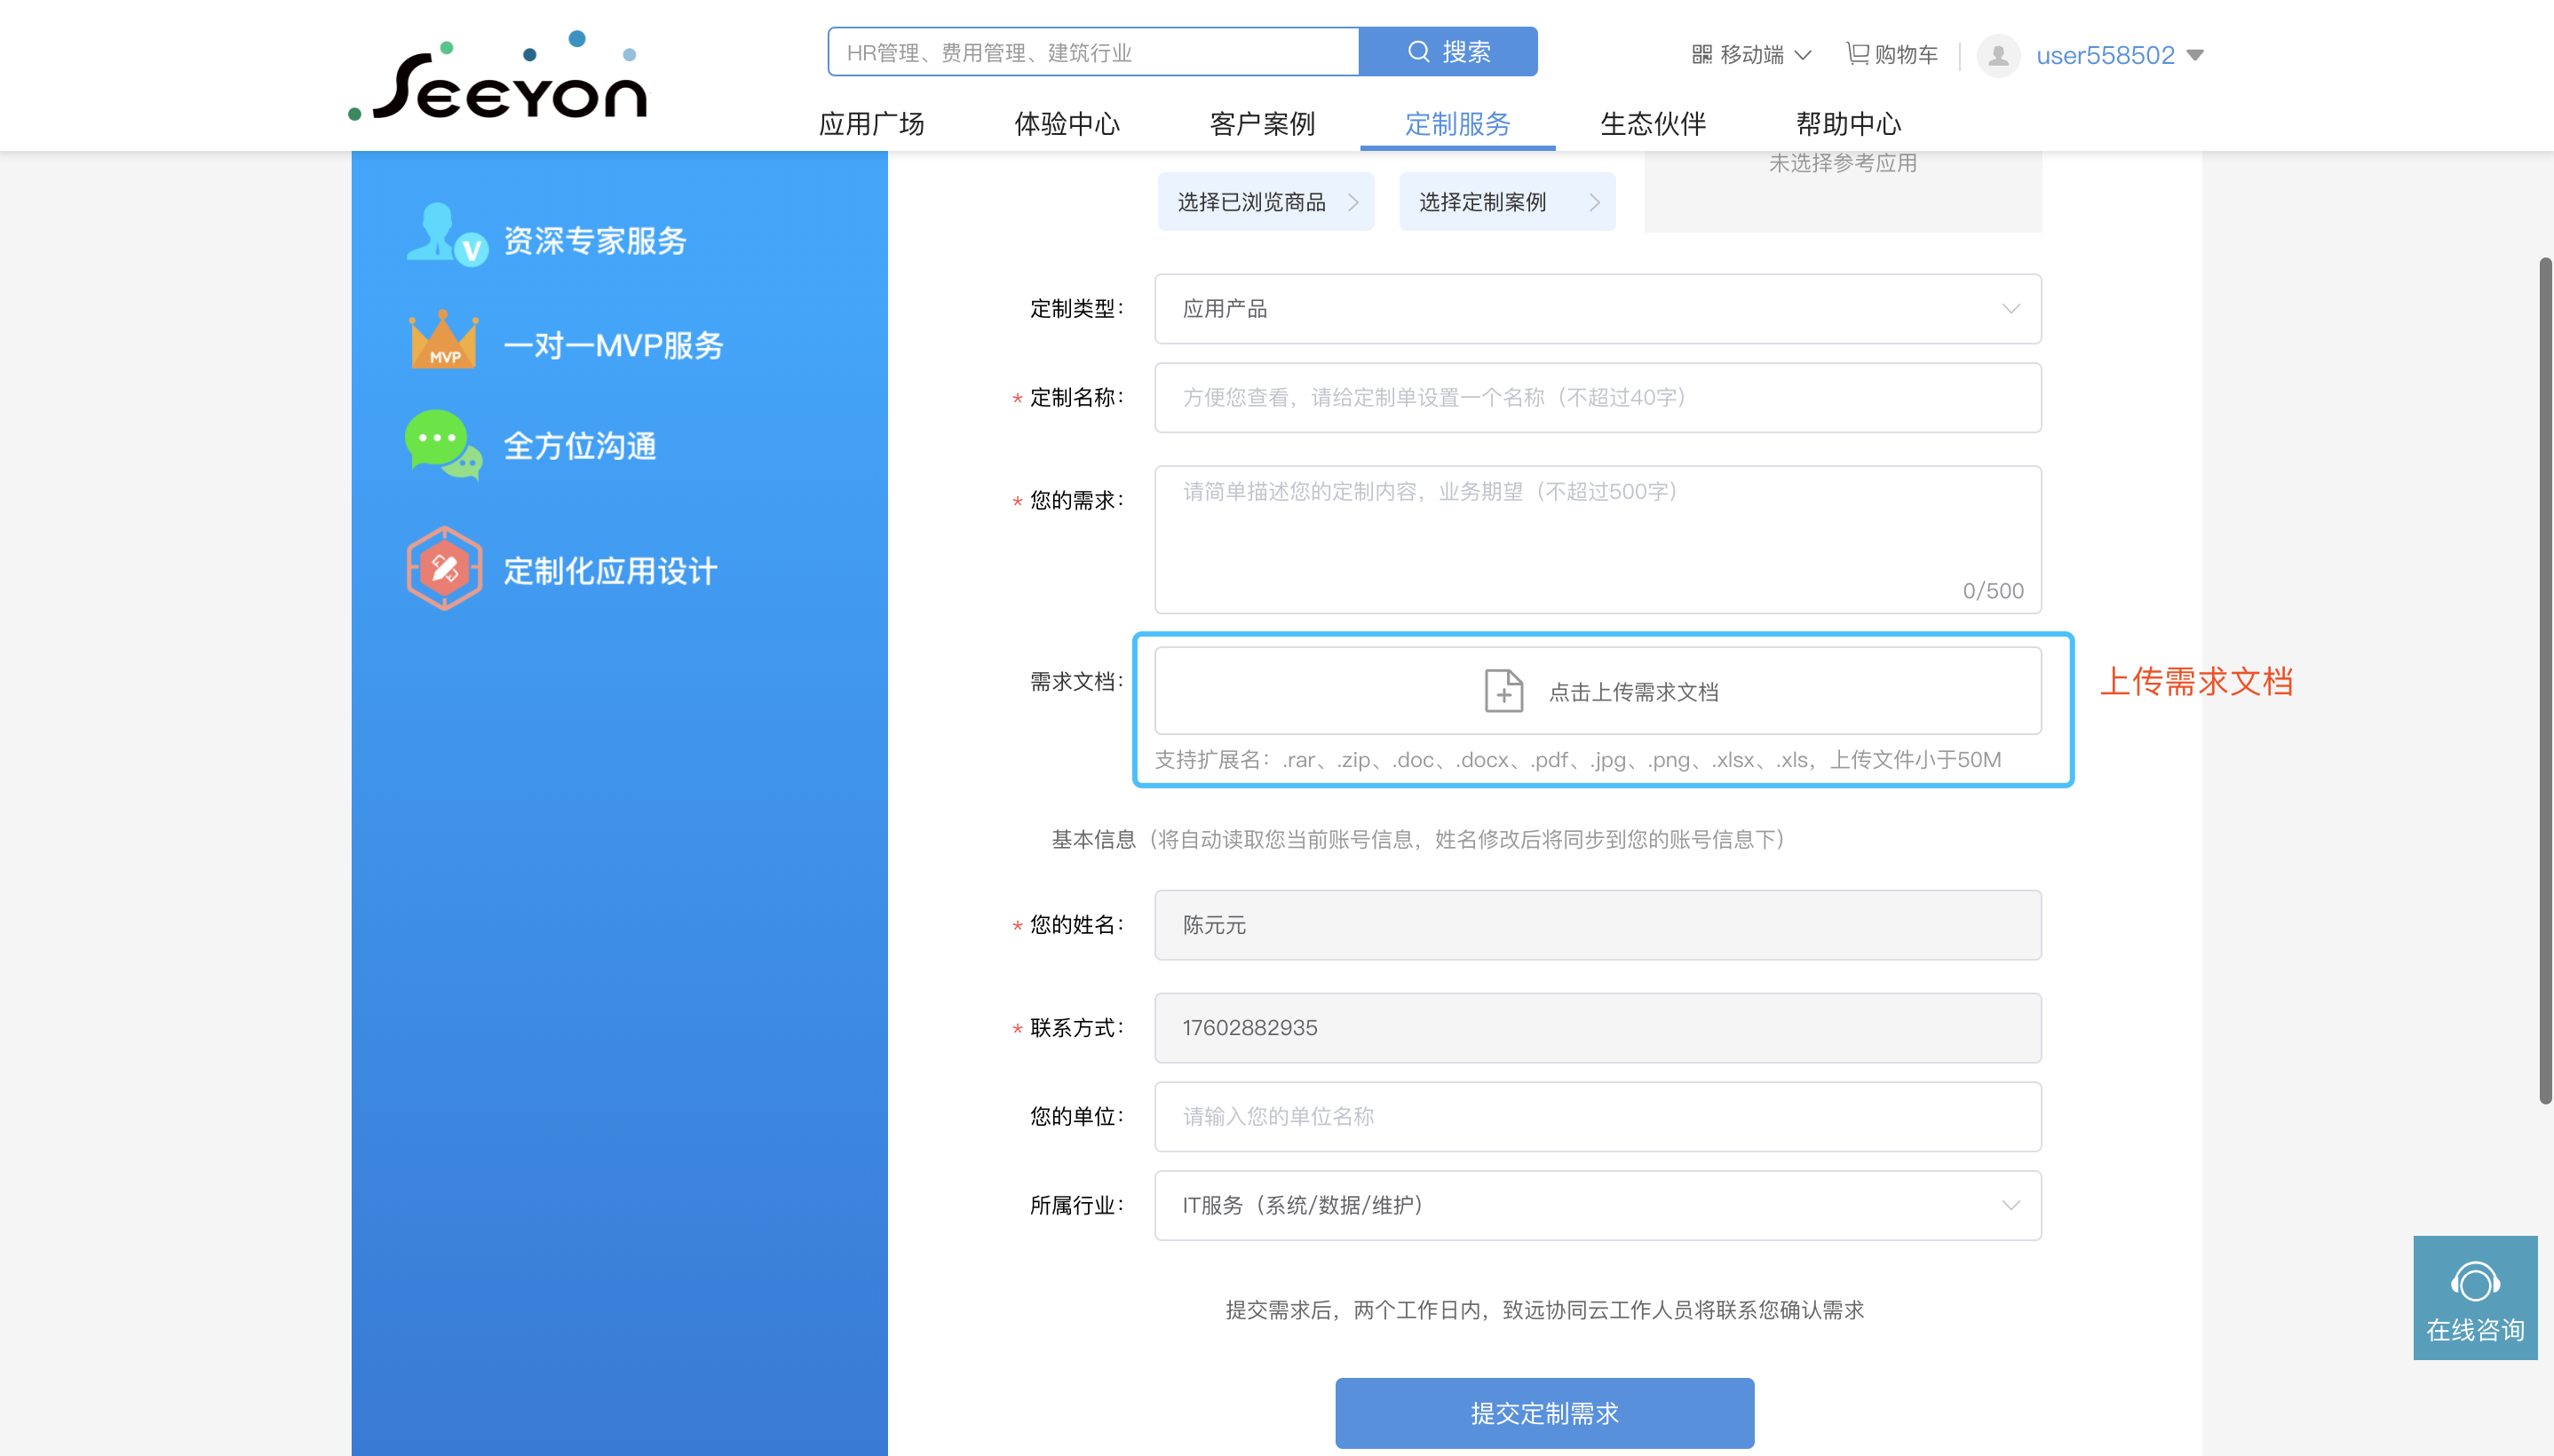Viewport: 2554px width, 1456px height.
Task: Click the Seeyon logo
Action: (x=498, y=76)
